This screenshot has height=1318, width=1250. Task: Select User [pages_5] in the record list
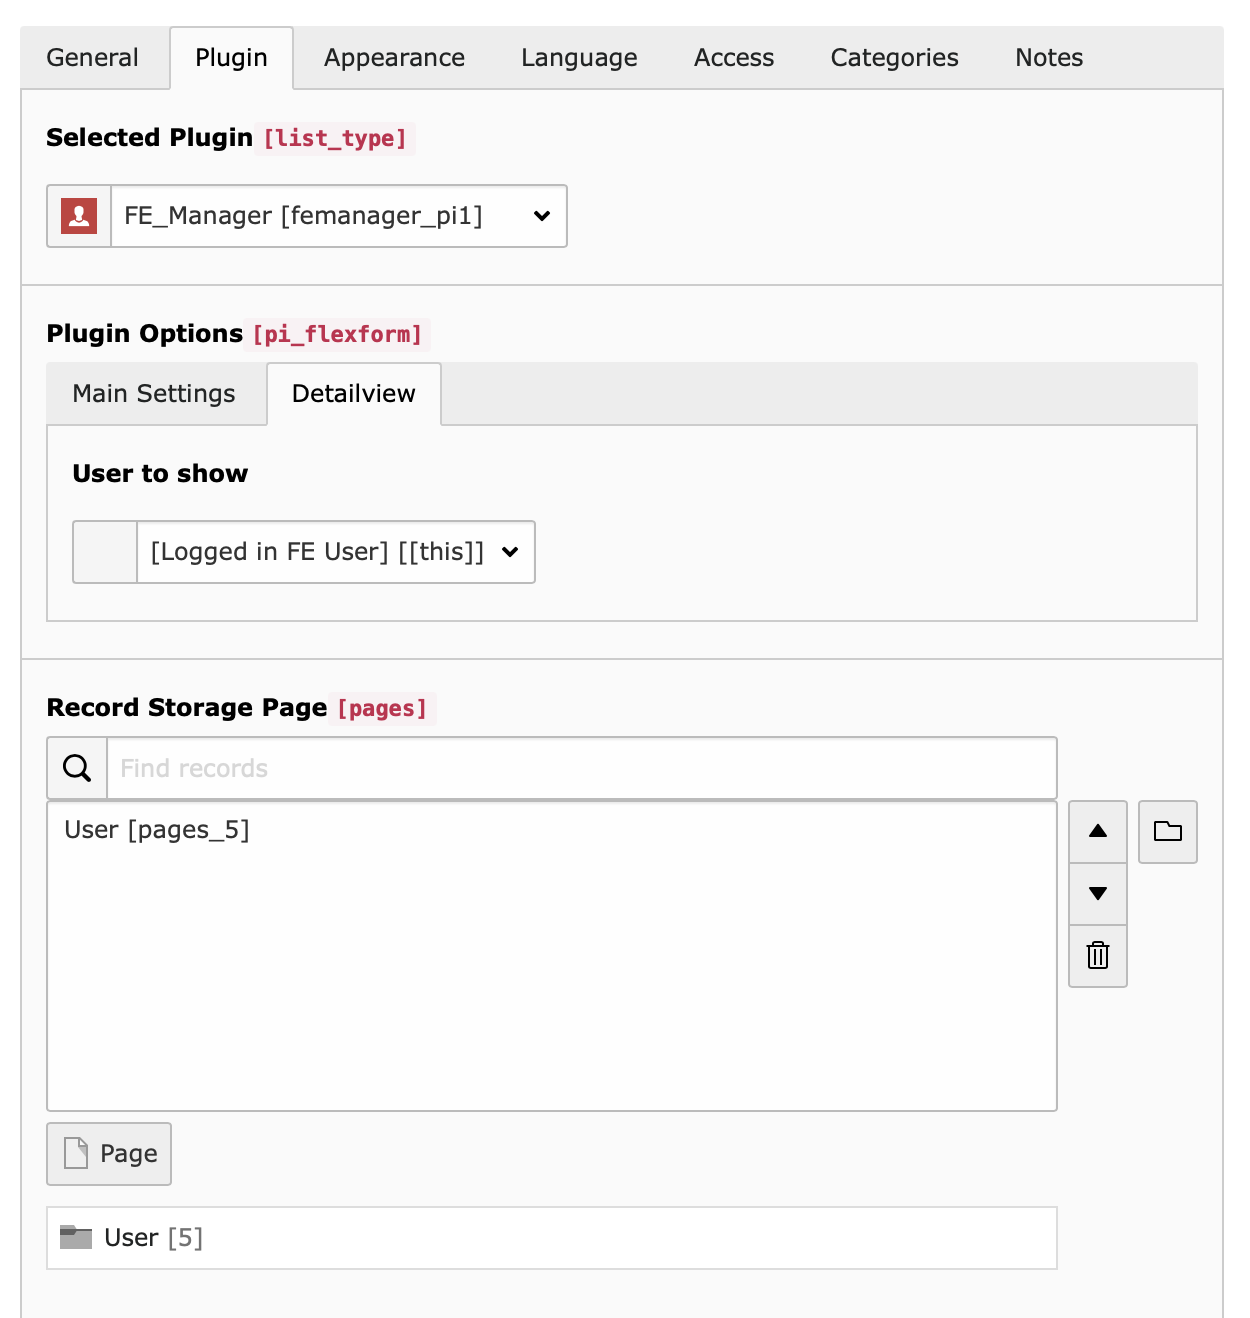tap(157, 830)
